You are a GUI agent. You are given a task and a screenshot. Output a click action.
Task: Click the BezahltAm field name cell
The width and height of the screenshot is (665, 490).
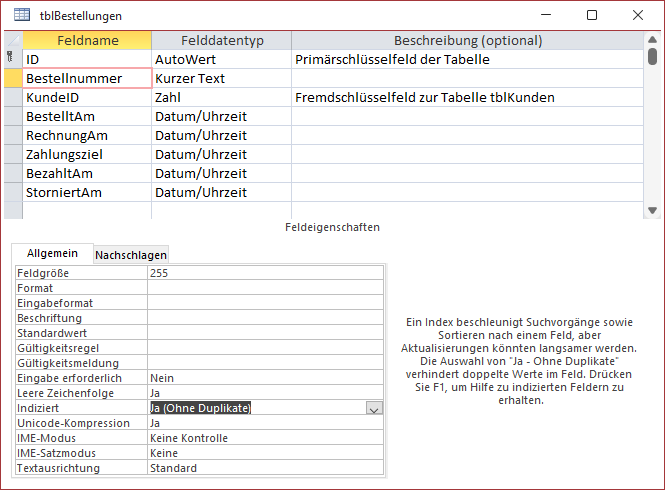[x=87, y=174]
